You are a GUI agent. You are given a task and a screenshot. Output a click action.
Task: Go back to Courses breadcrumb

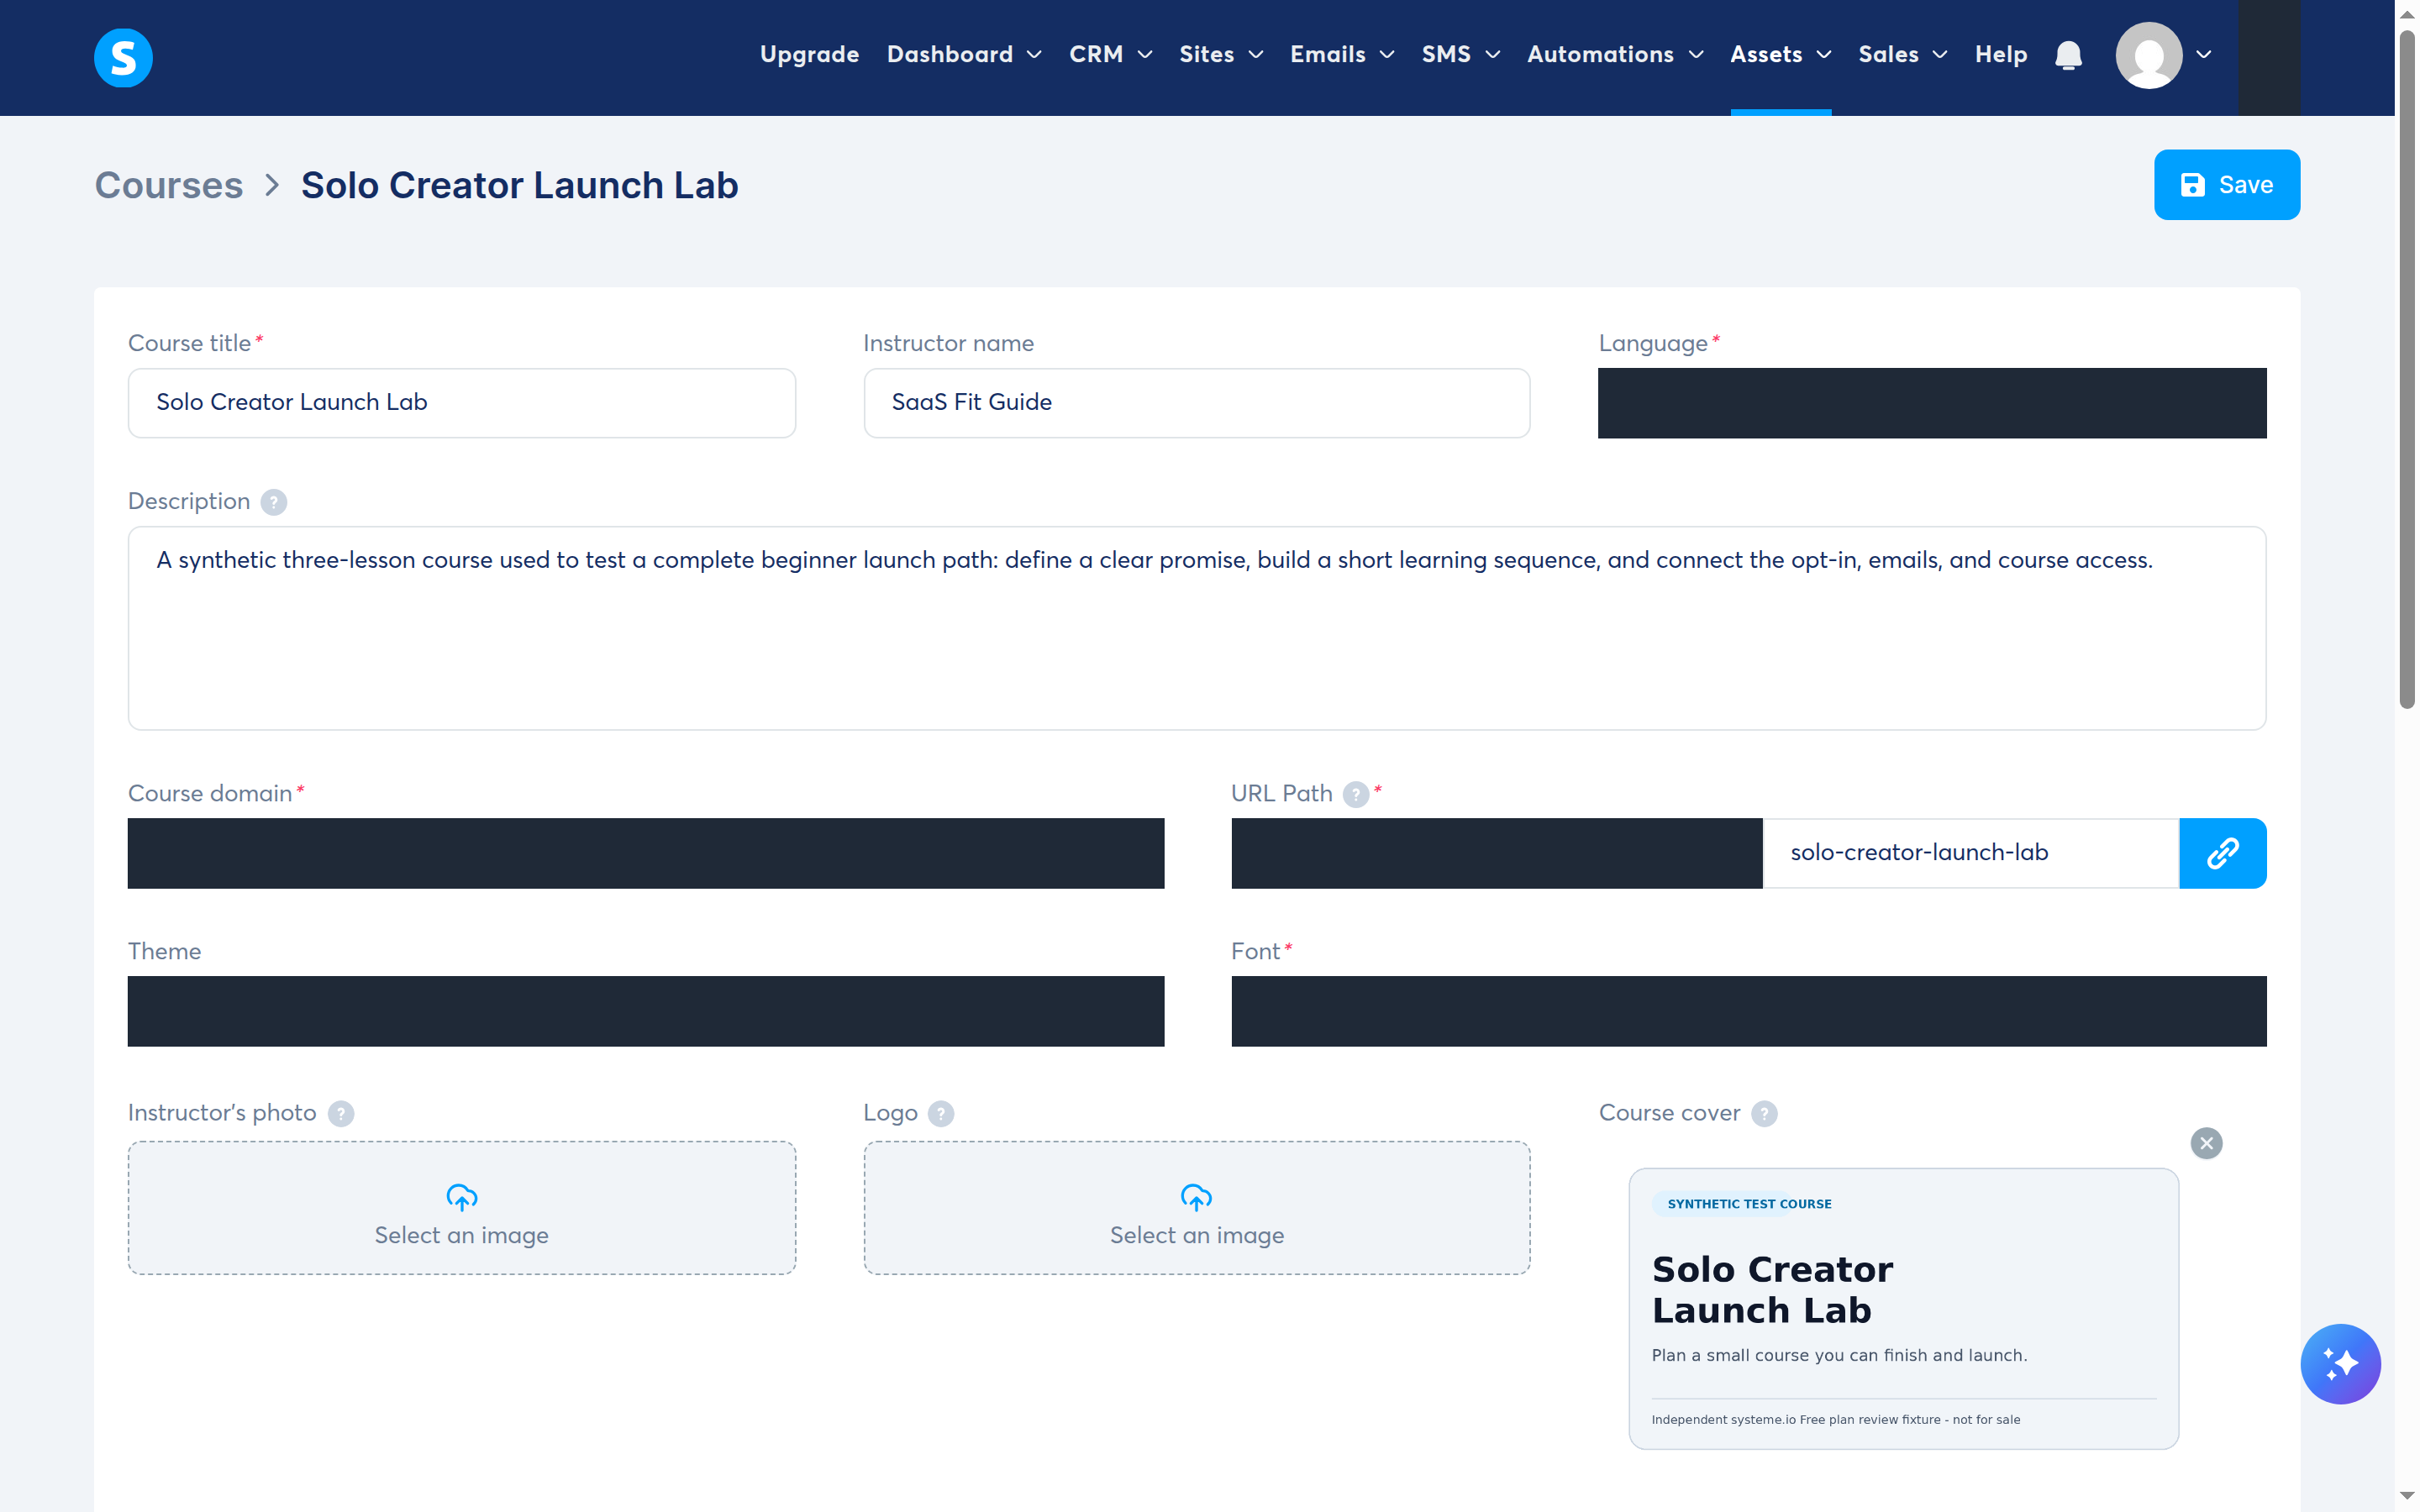click(x=169, y=185)
